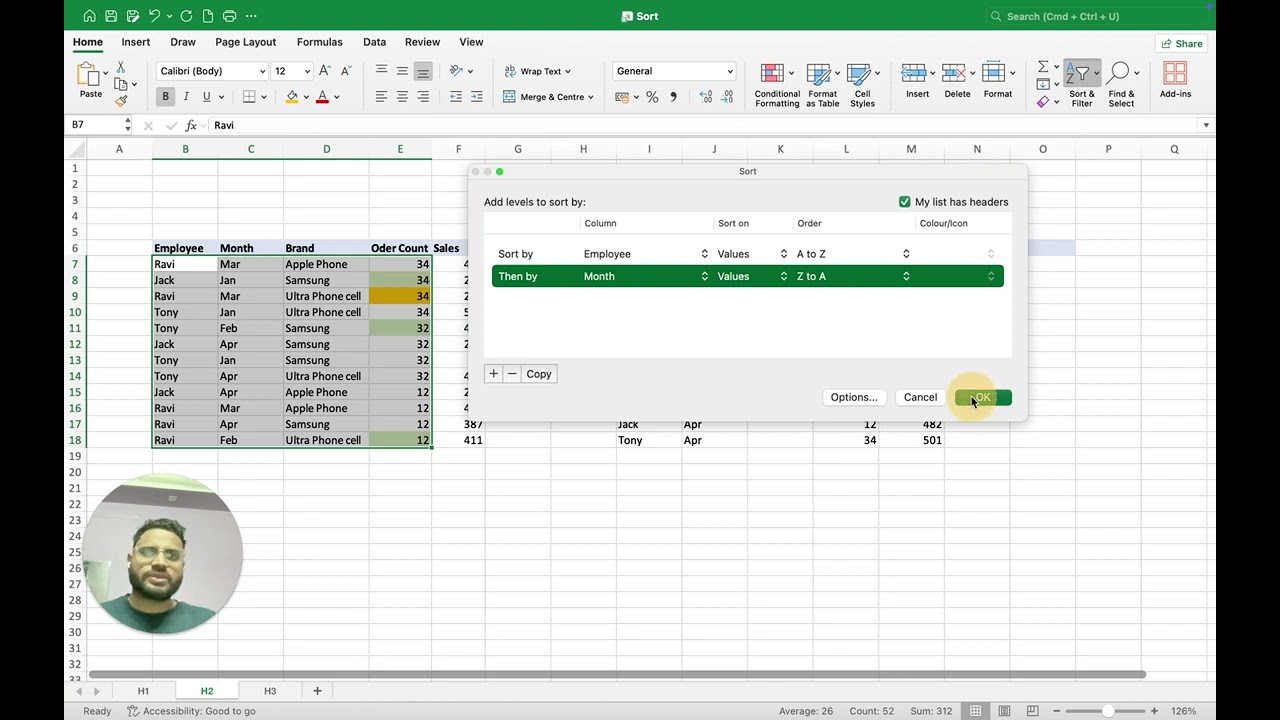The image size is (1280, 720).
Task: Click plus button to add sort level
Action: pyautogui.click(x=493, y=374)
